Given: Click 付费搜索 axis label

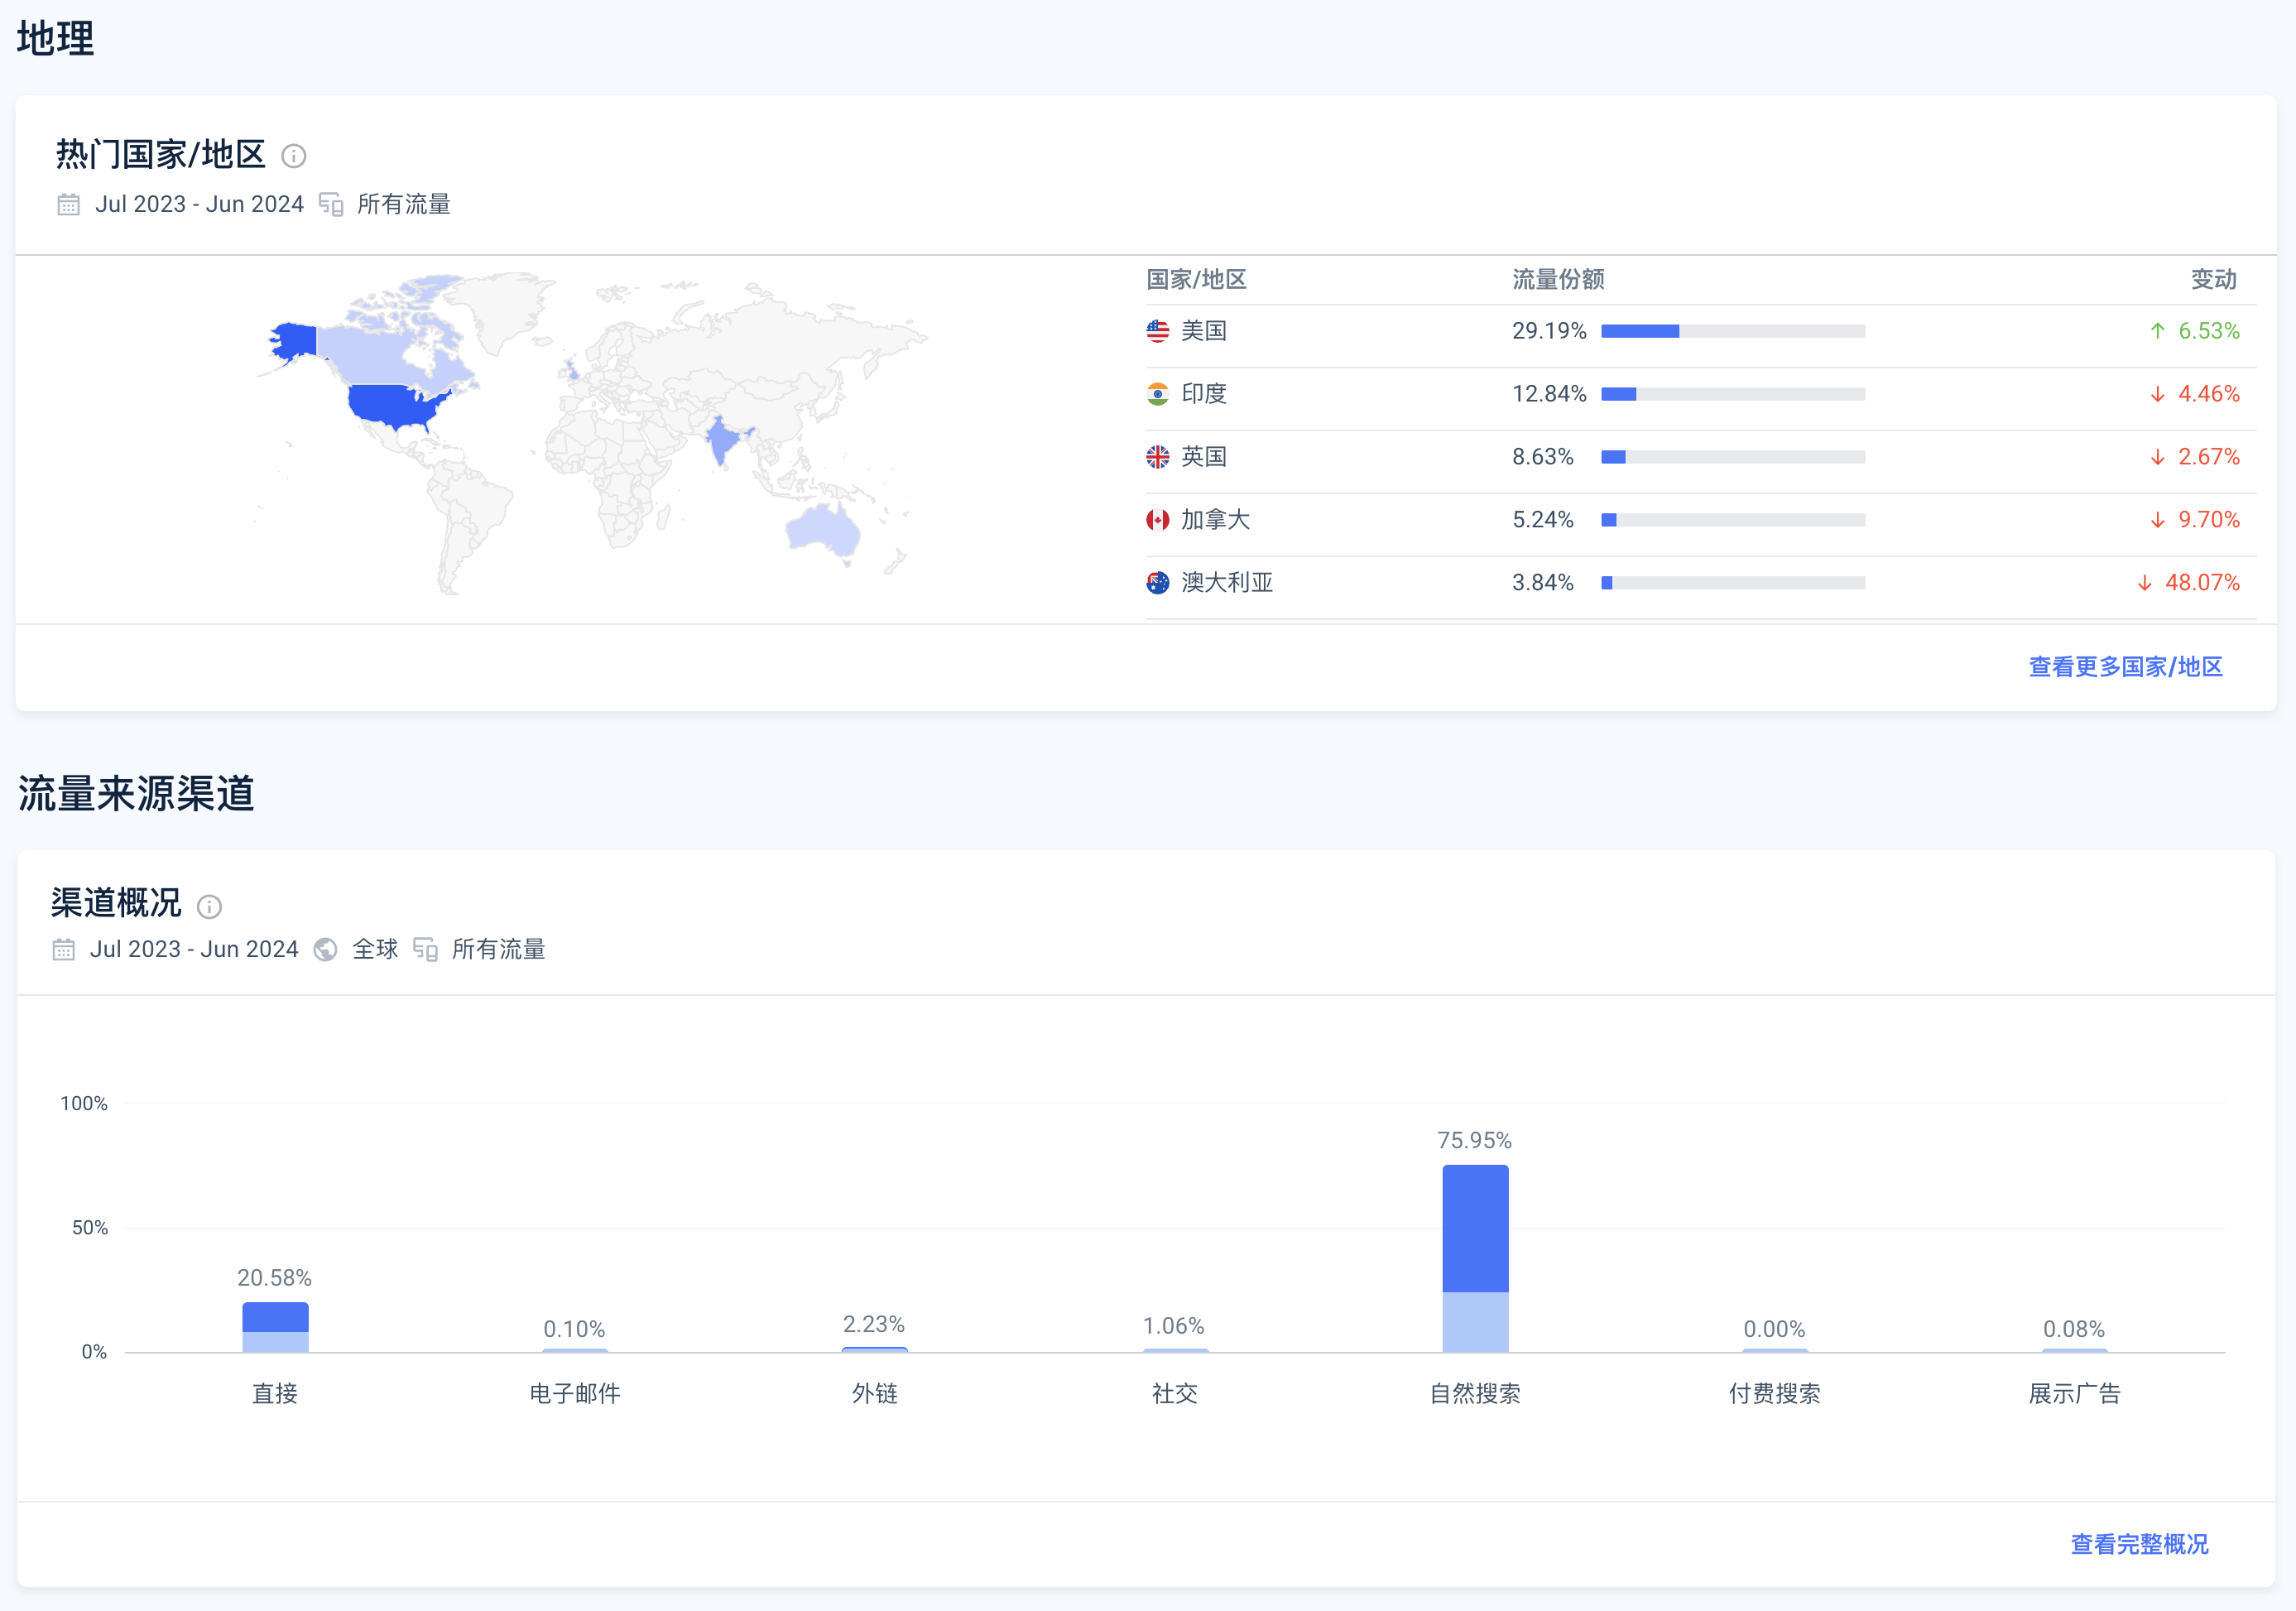Looking at the screenshot, I should 1774,1393.
